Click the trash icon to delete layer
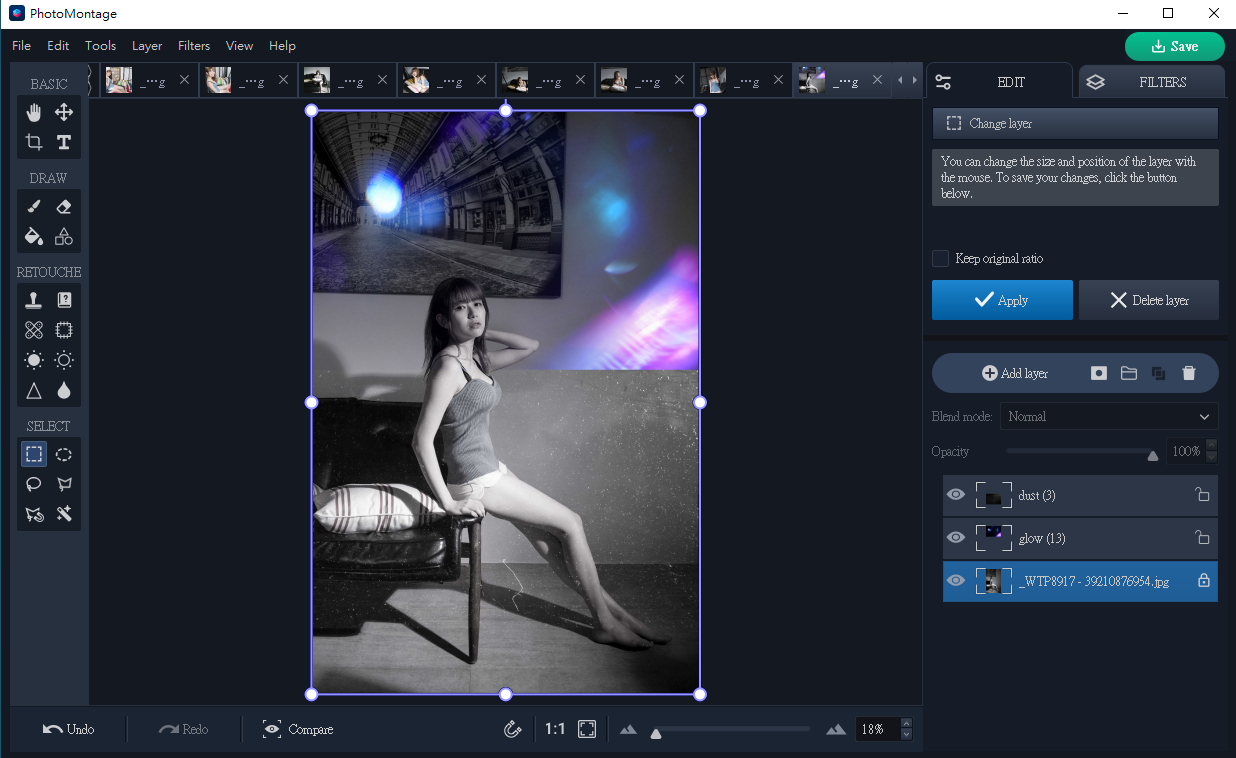The image size is (1236, 758). click(x=1189, y=373)
